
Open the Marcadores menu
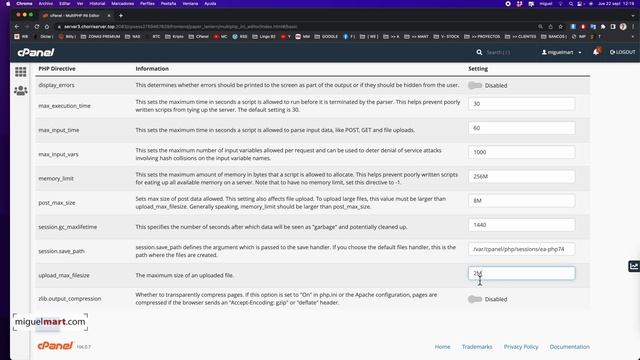pos(122,4)
